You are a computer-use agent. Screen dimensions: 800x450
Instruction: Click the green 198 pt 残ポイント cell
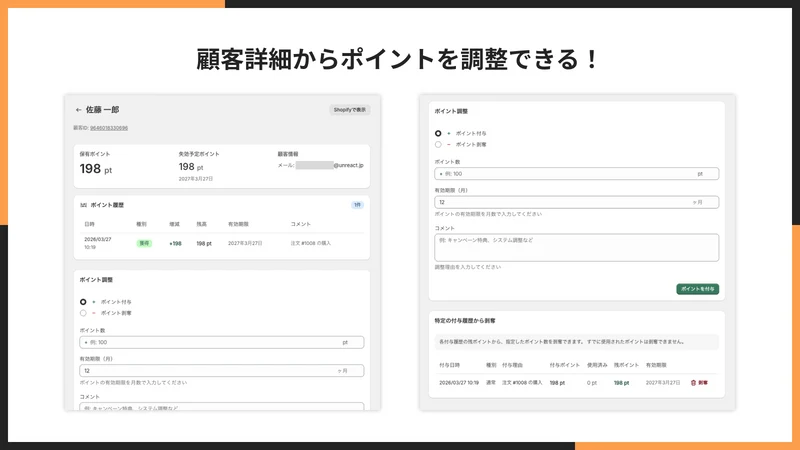click(621, 383)
